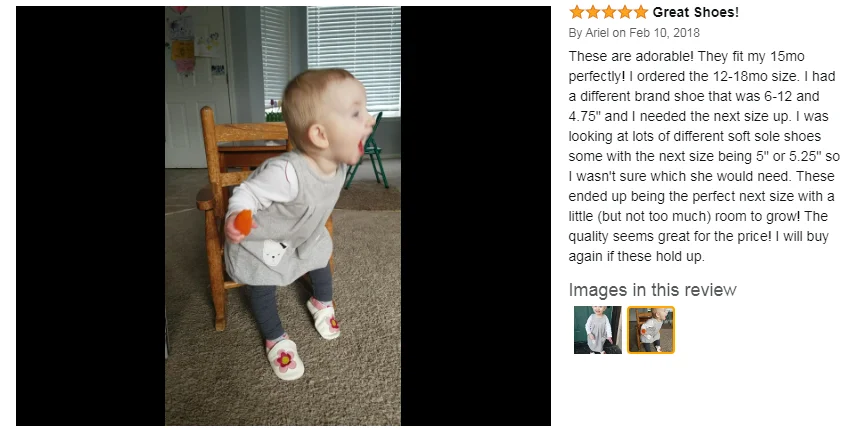Image resolution: width=841 pixels, height=428 pixels.
Task: Click the middle third rating star
Action: coord(609,12)
